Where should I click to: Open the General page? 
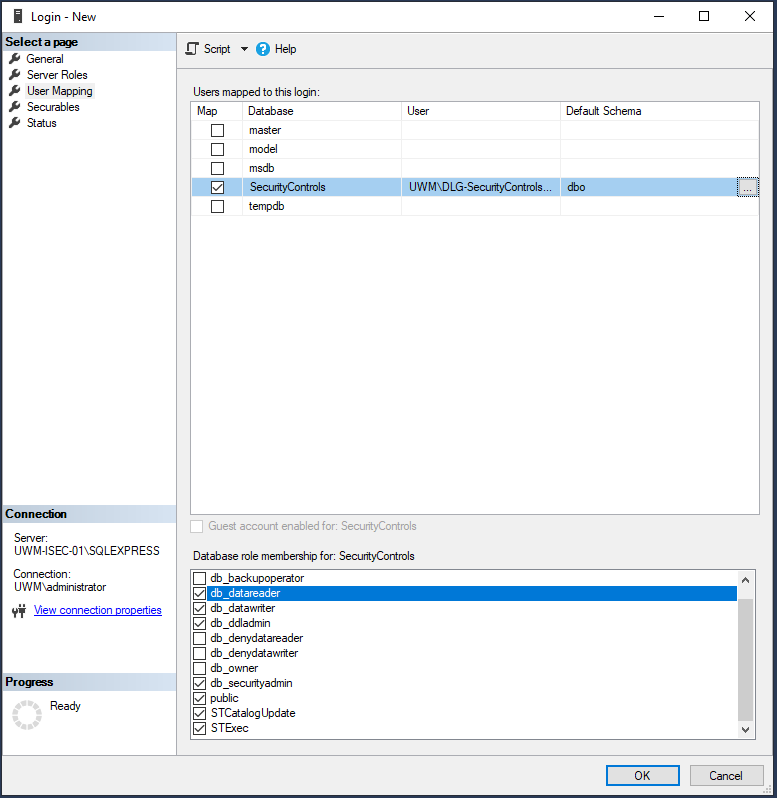[45, 59]
